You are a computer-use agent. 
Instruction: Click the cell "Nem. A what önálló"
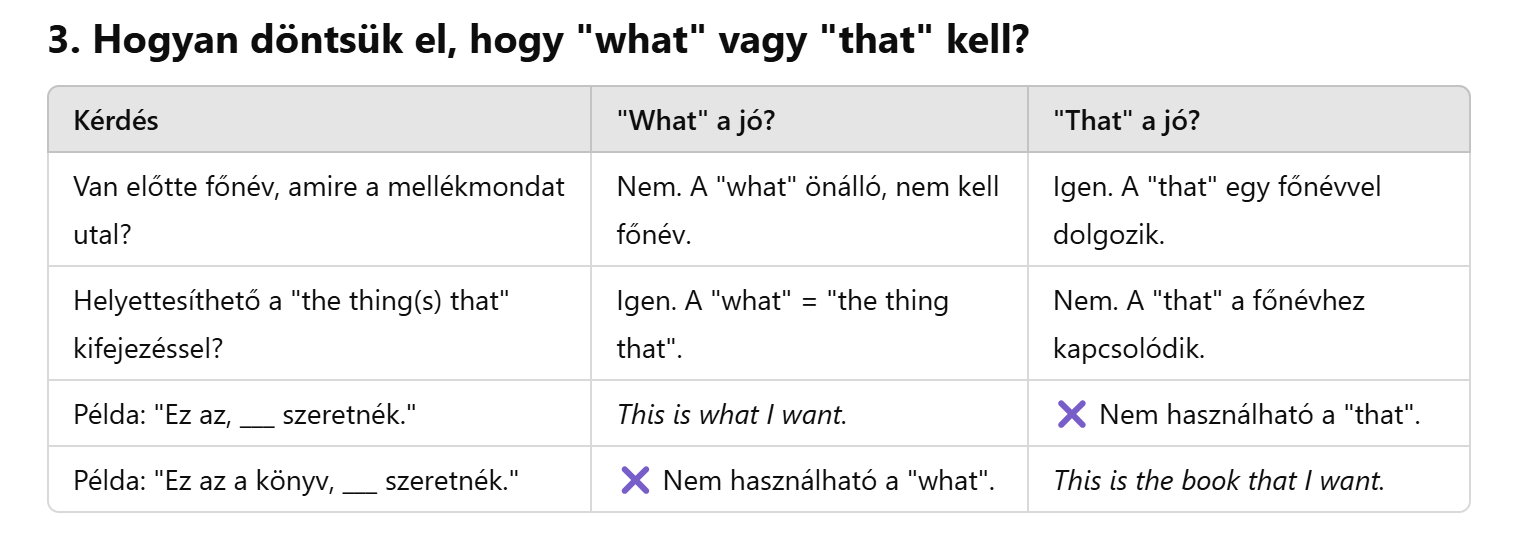point(808,210)
